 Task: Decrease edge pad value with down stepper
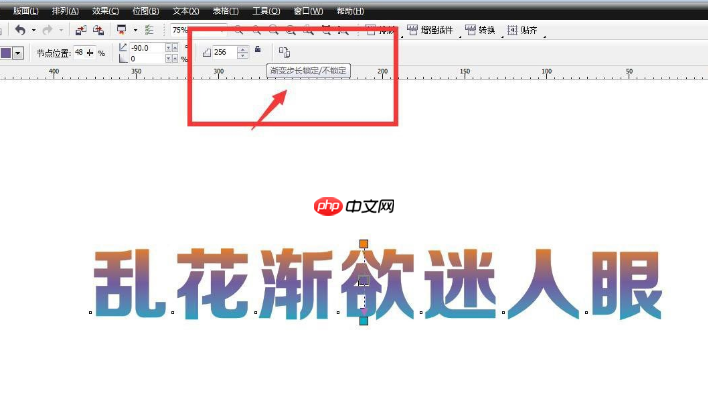(x=168, y=59)
